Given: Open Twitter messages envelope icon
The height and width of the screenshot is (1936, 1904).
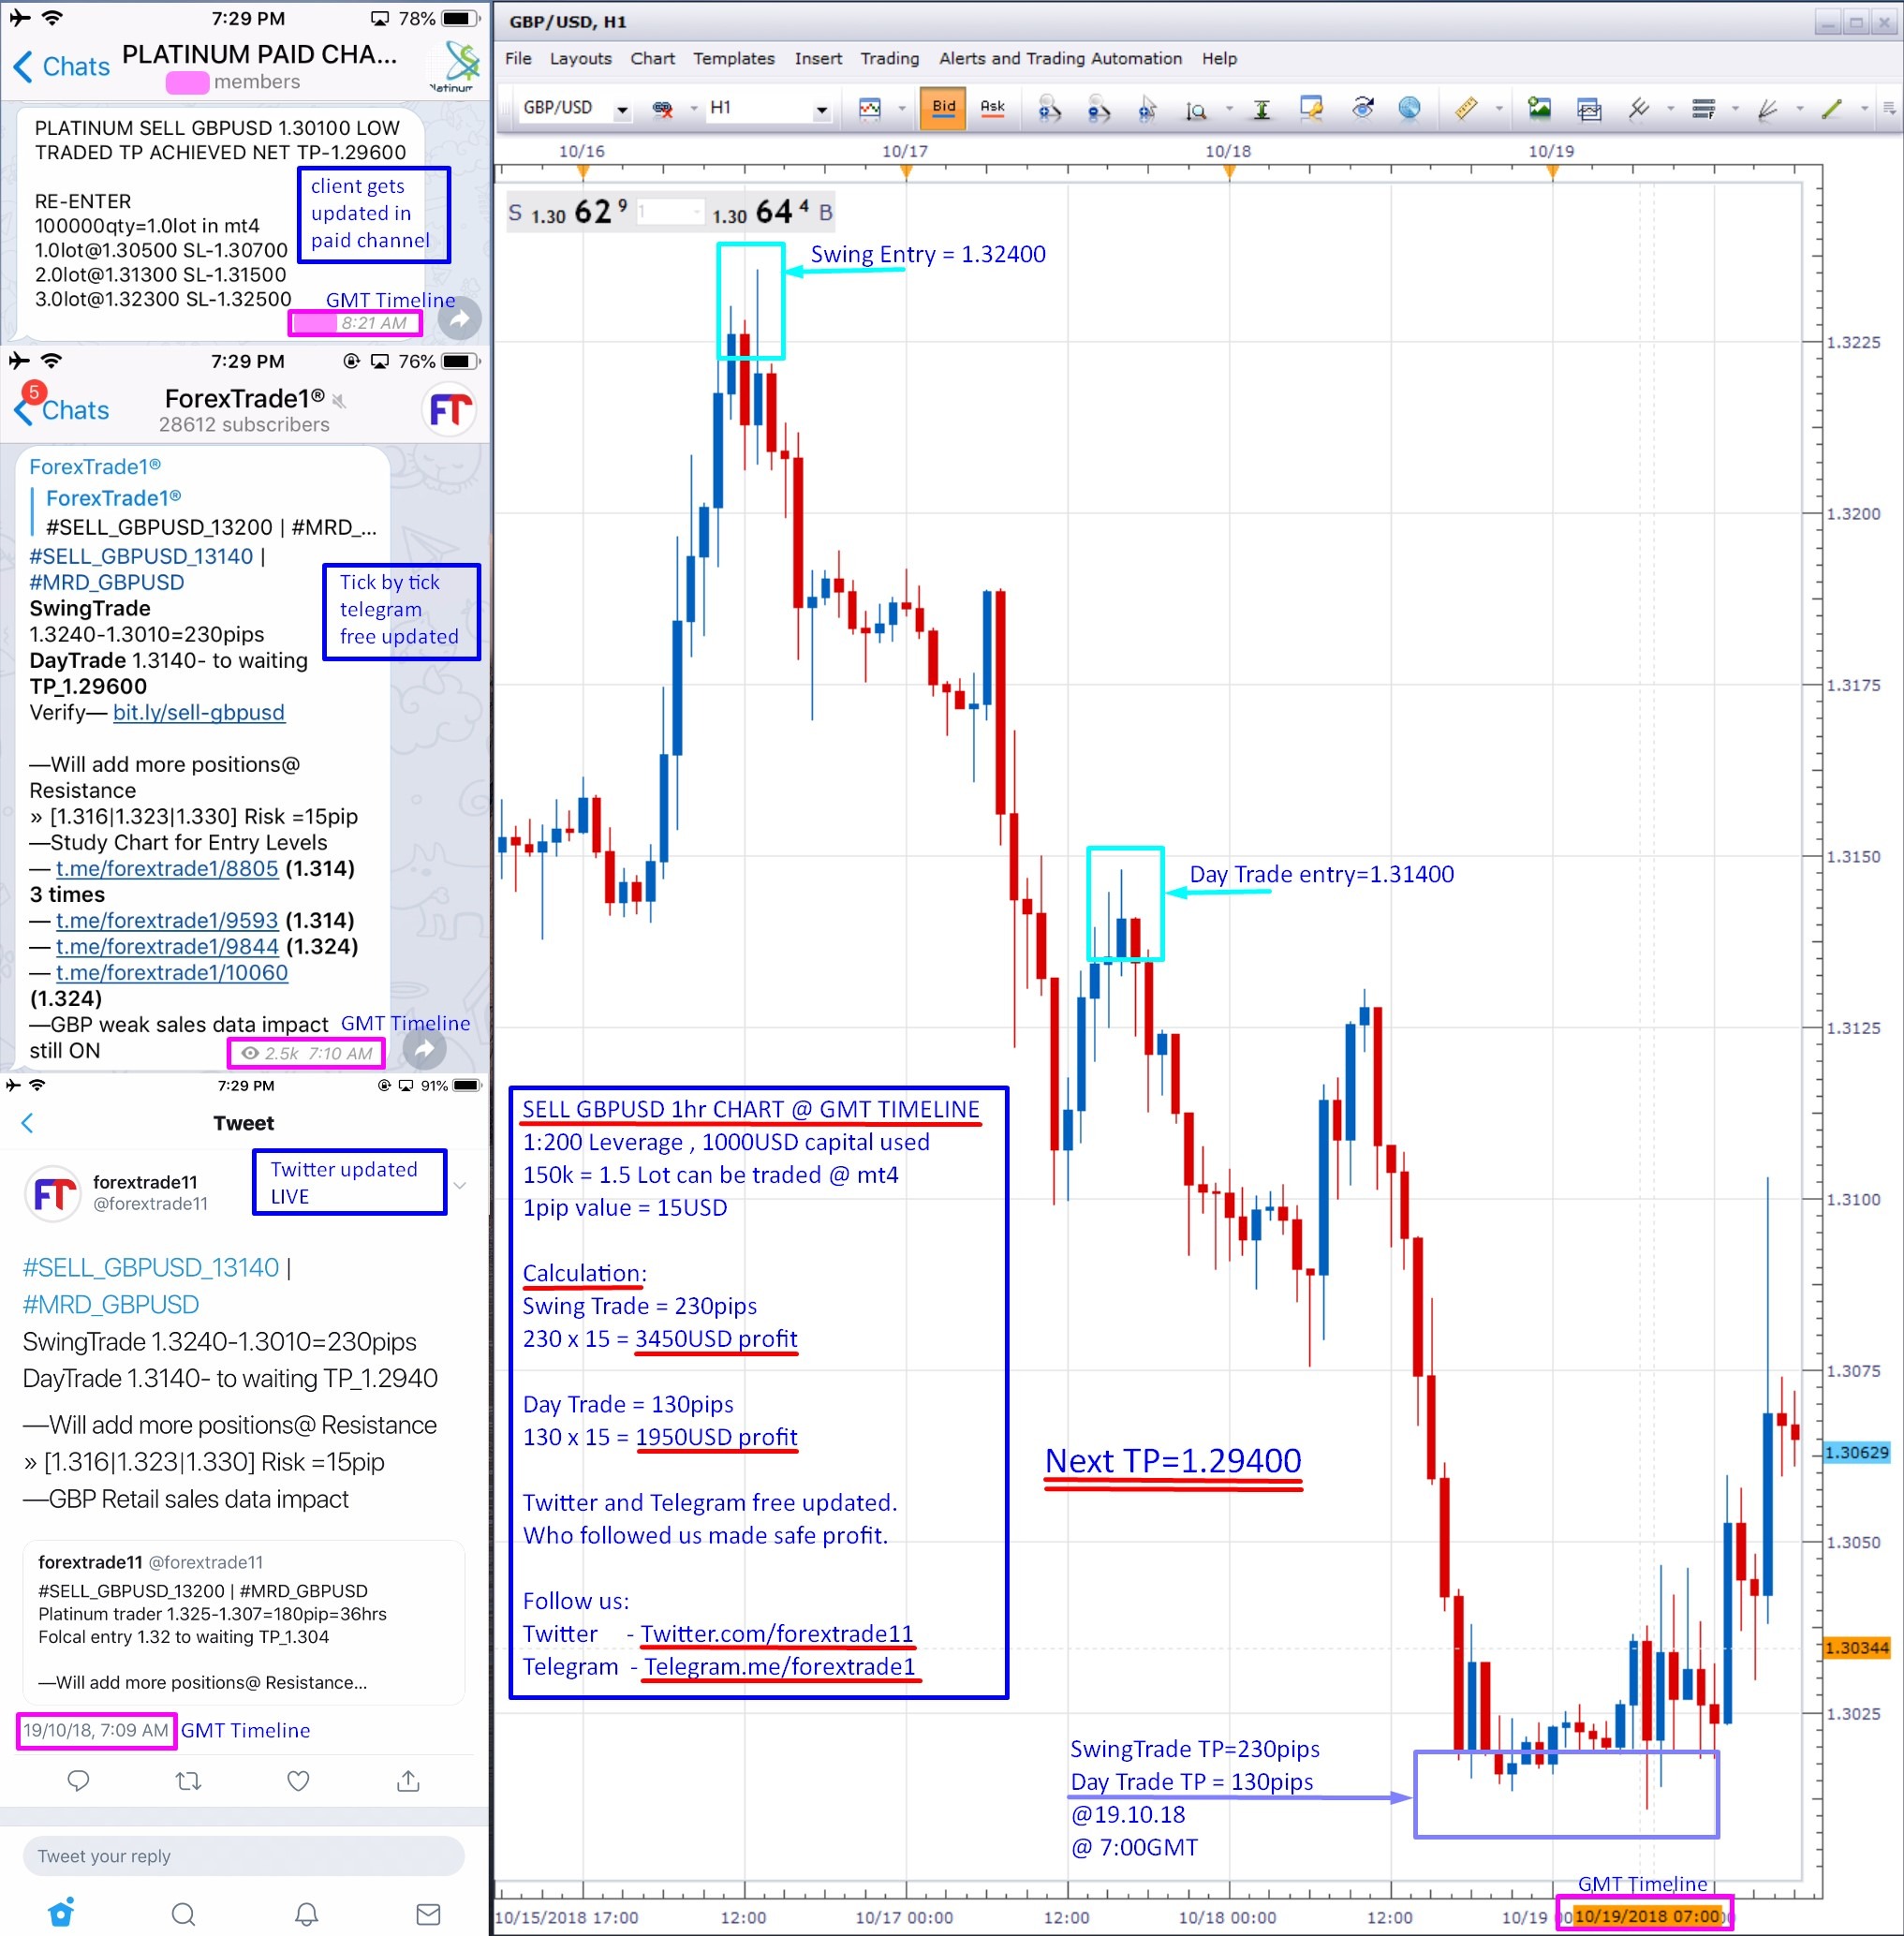Looking at the screenshot, I should tap(428, 1914).
